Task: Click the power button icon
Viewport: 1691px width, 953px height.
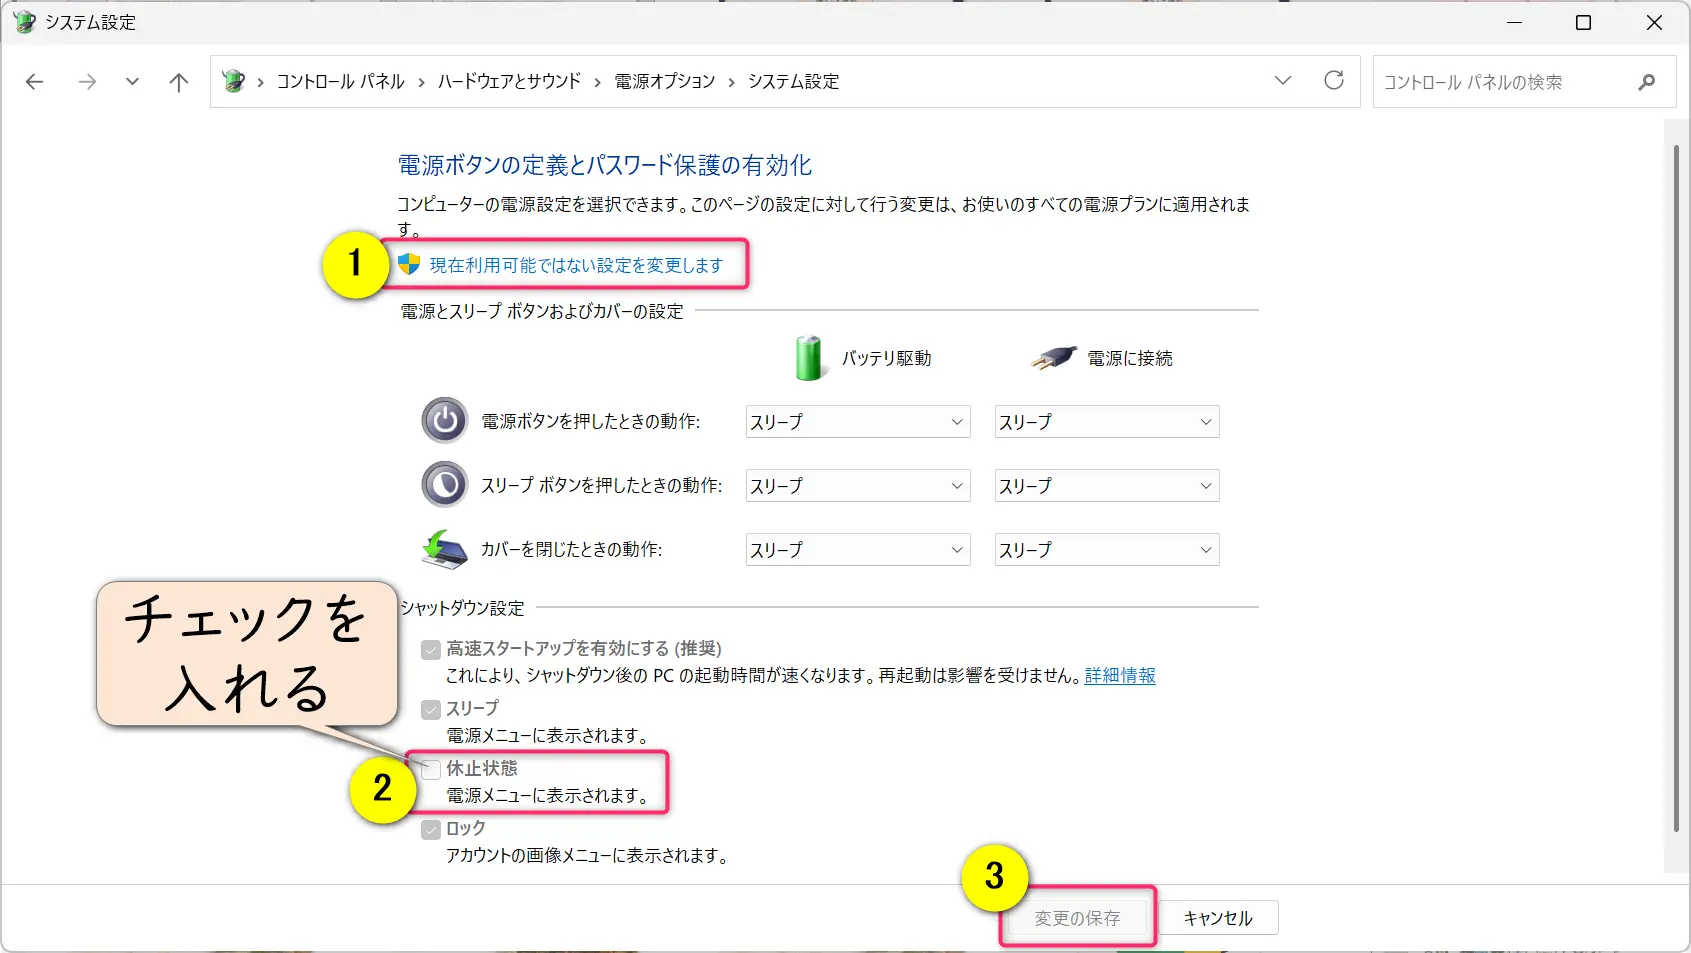Action: [x=445, y=421]
